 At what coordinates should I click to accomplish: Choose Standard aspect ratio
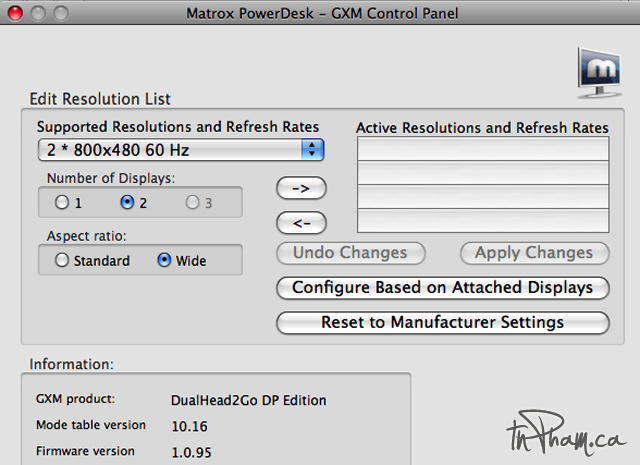click(62, 260)
